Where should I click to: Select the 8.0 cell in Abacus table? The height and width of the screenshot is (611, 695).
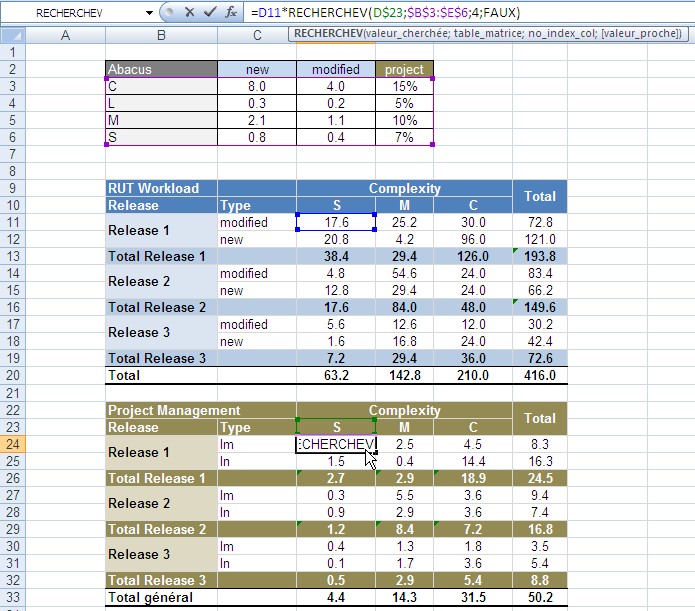tap(257, 86)
